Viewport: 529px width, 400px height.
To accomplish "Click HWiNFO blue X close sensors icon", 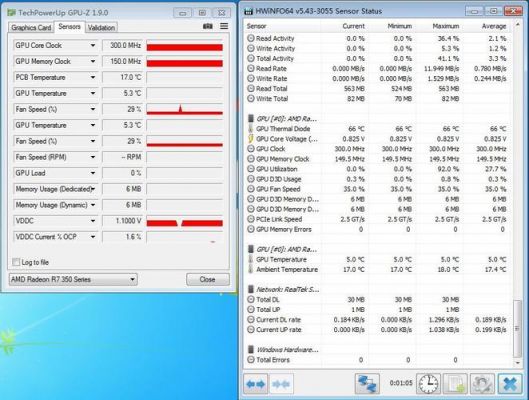I will (x=510, y=384).
